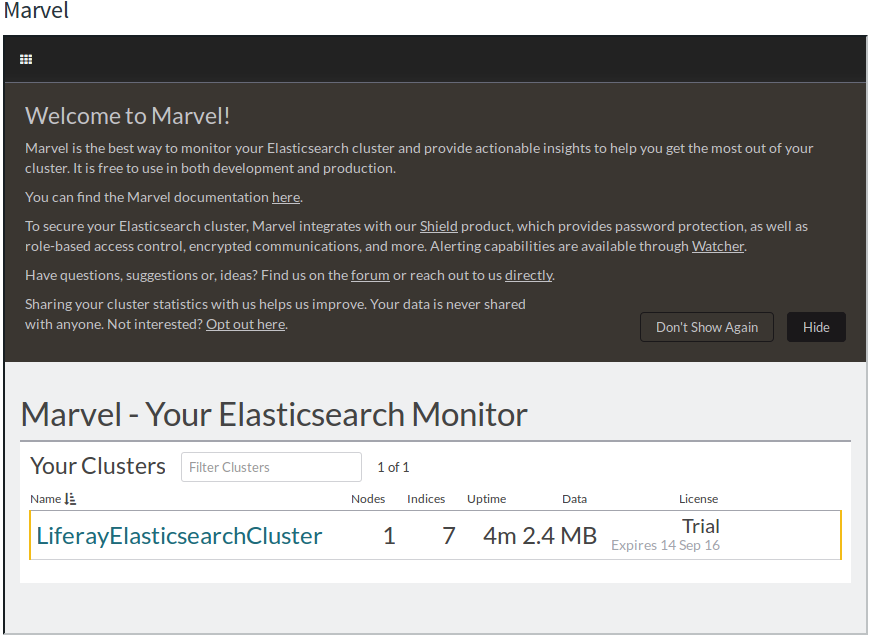The width and height of the screenshot is (869, 637).
Task: Click the 'Expires 14 Sep 16' text
Action: click(665, 546)
